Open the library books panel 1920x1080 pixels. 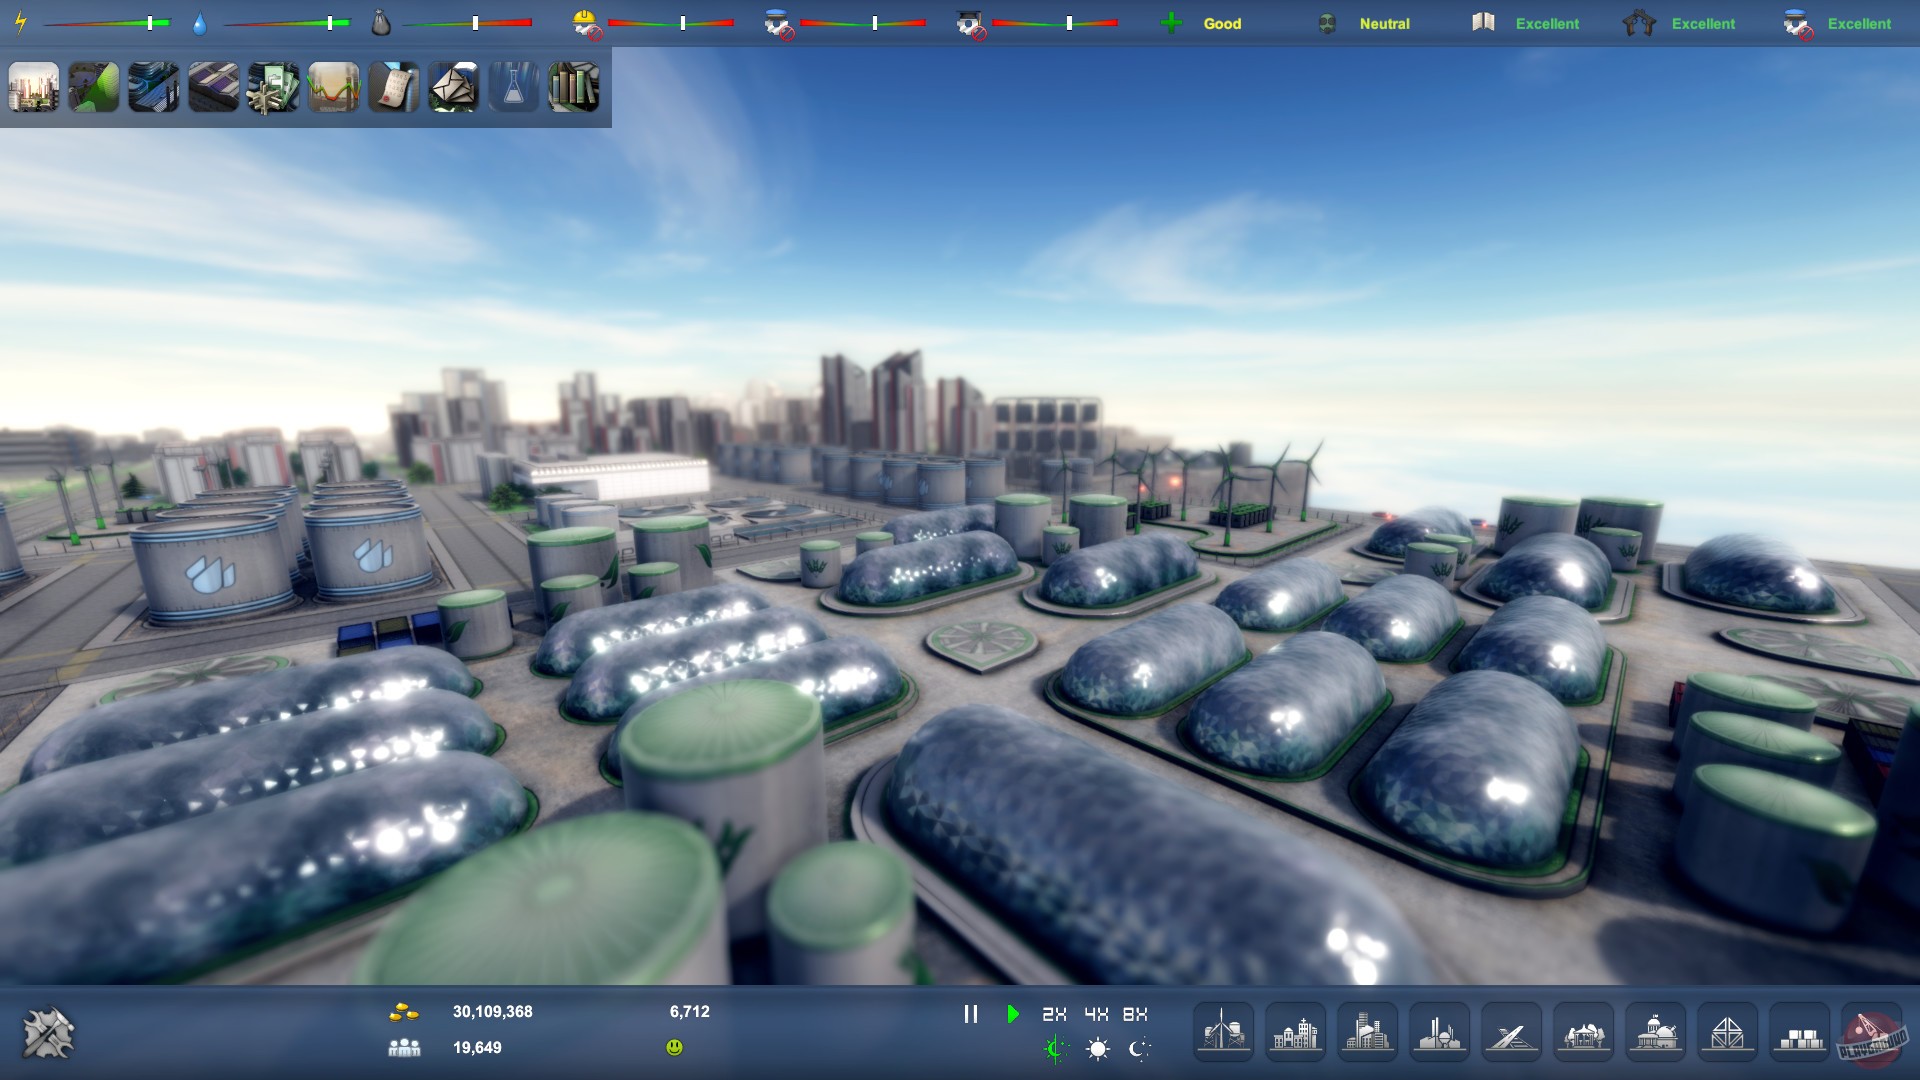coord(573,88)
